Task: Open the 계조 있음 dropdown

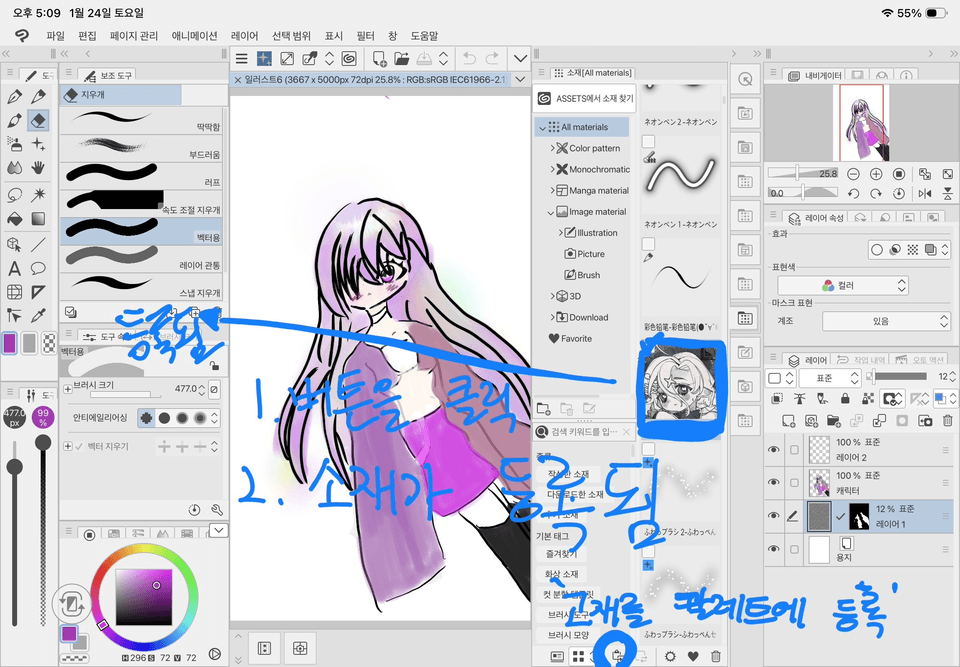Action: click(x=886, y=321)
